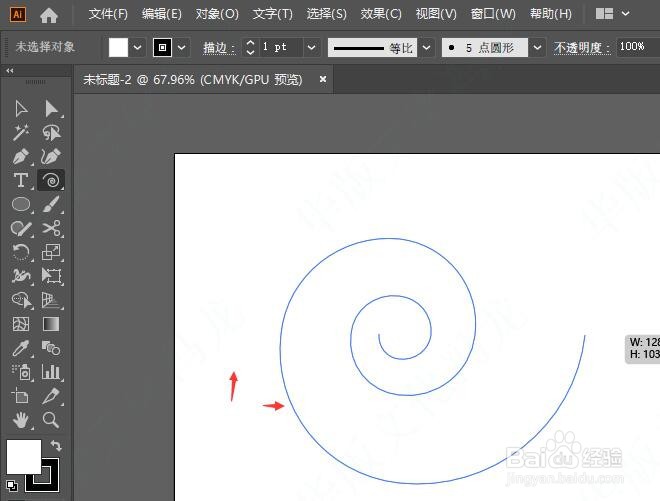Adjust stroke weight stepper arrows
Image resolution: width=660 pixels, height=501 pixels.
[x=250, y=48]
